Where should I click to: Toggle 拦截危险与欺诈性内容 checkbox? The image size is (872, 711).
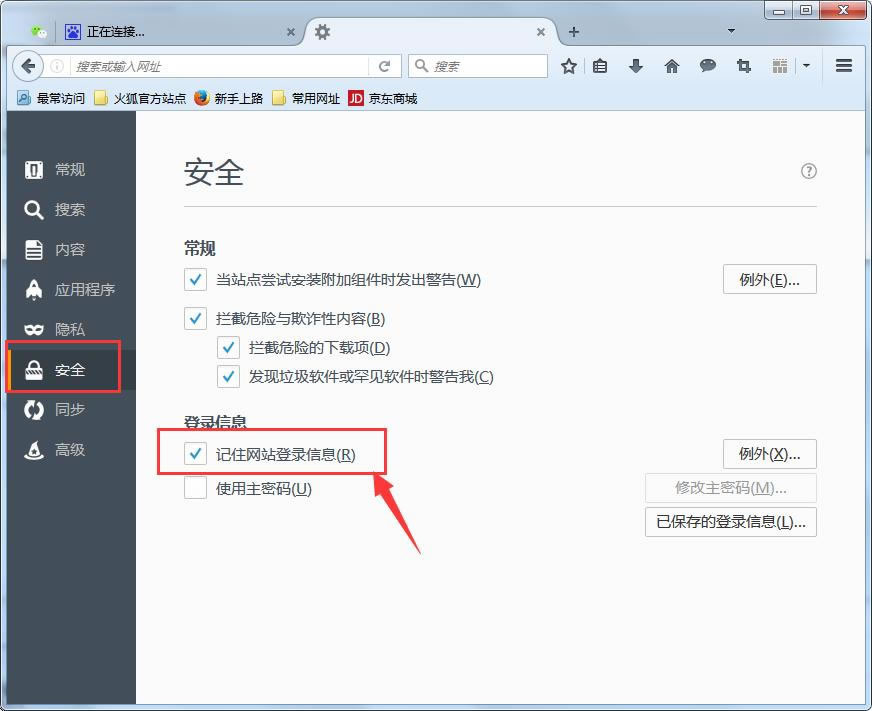pyautogui.click(x=195, y=318)
